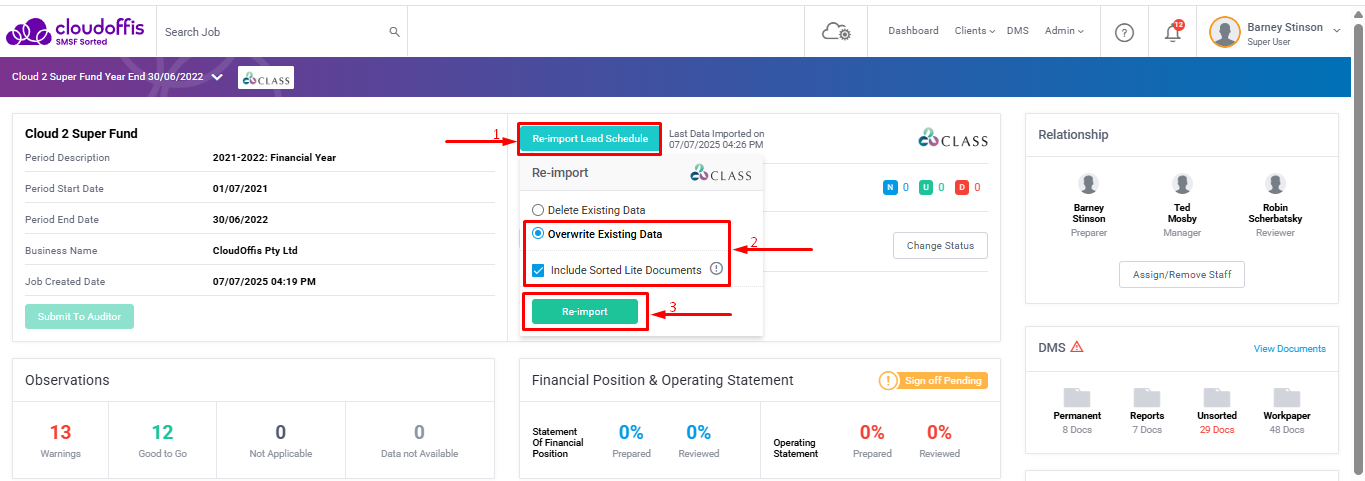
Task: Click the Job Created Date value
Action: [x=264, y=282]
